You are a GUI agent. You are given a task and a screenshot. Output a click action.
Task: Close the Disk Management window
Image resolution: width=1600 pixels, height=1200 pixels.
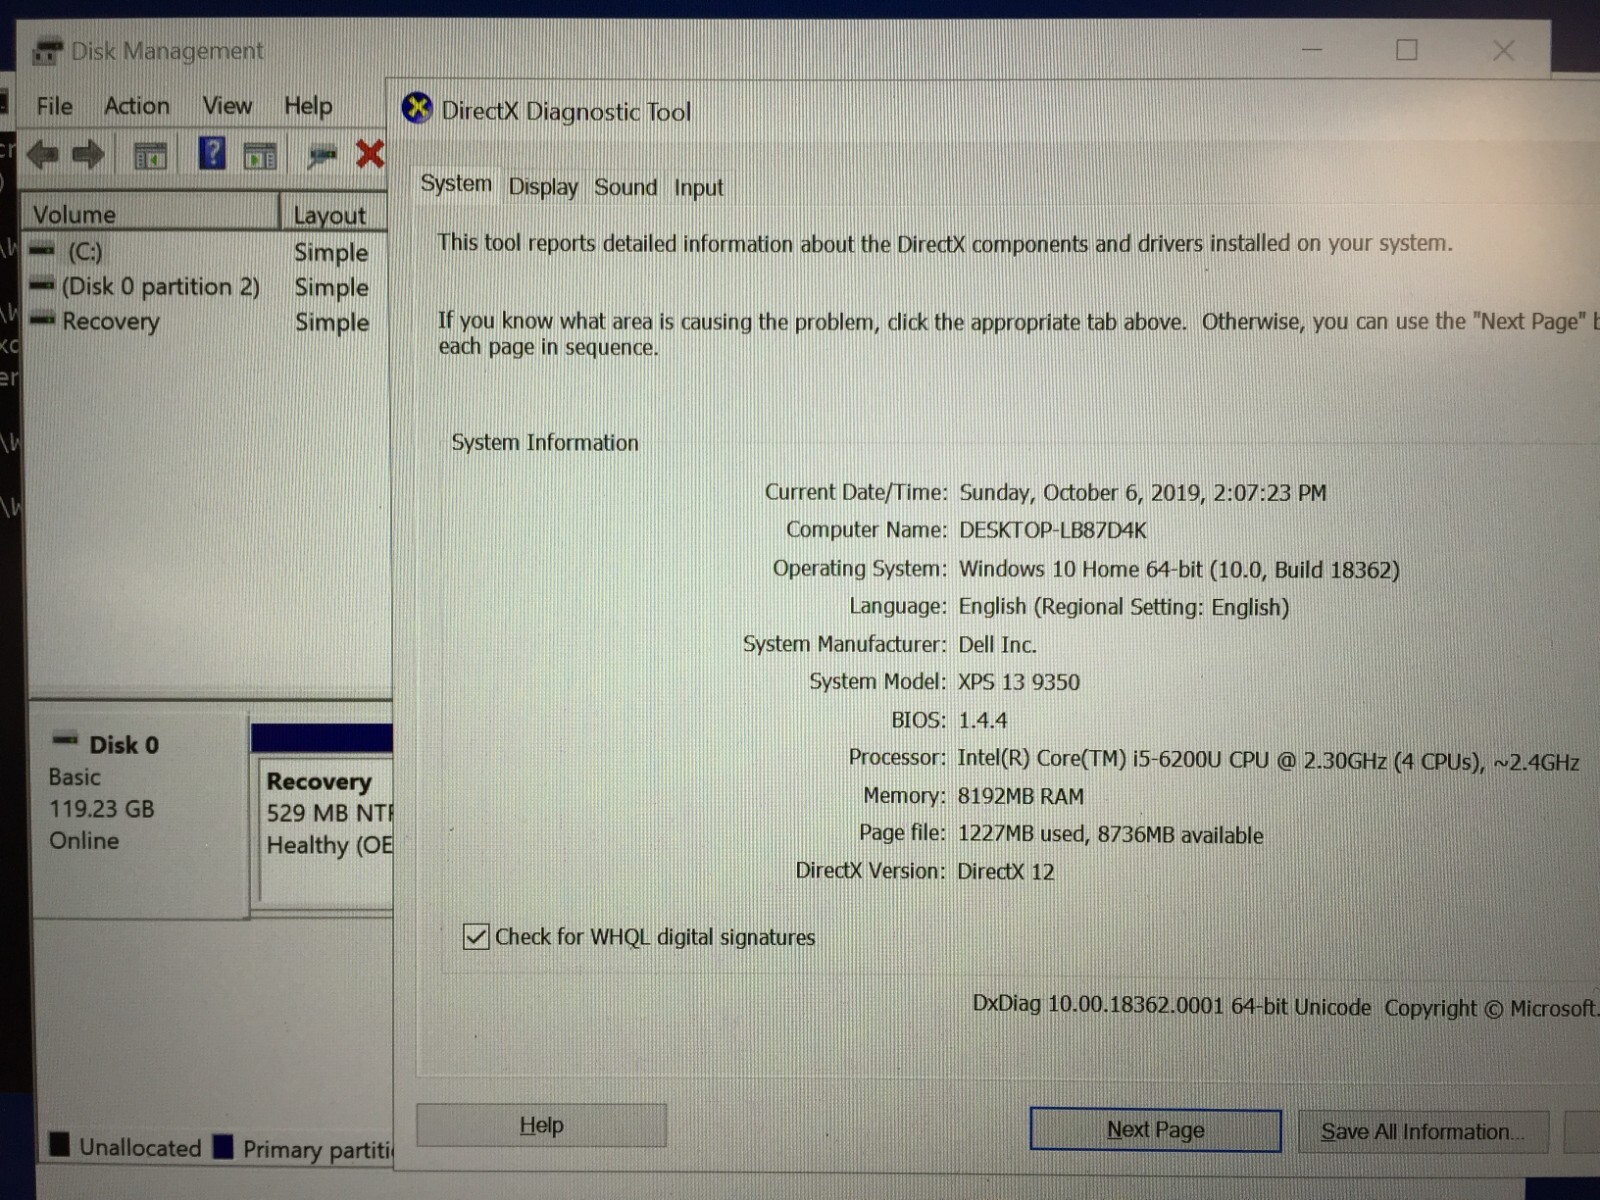(x=1503, y=50)
